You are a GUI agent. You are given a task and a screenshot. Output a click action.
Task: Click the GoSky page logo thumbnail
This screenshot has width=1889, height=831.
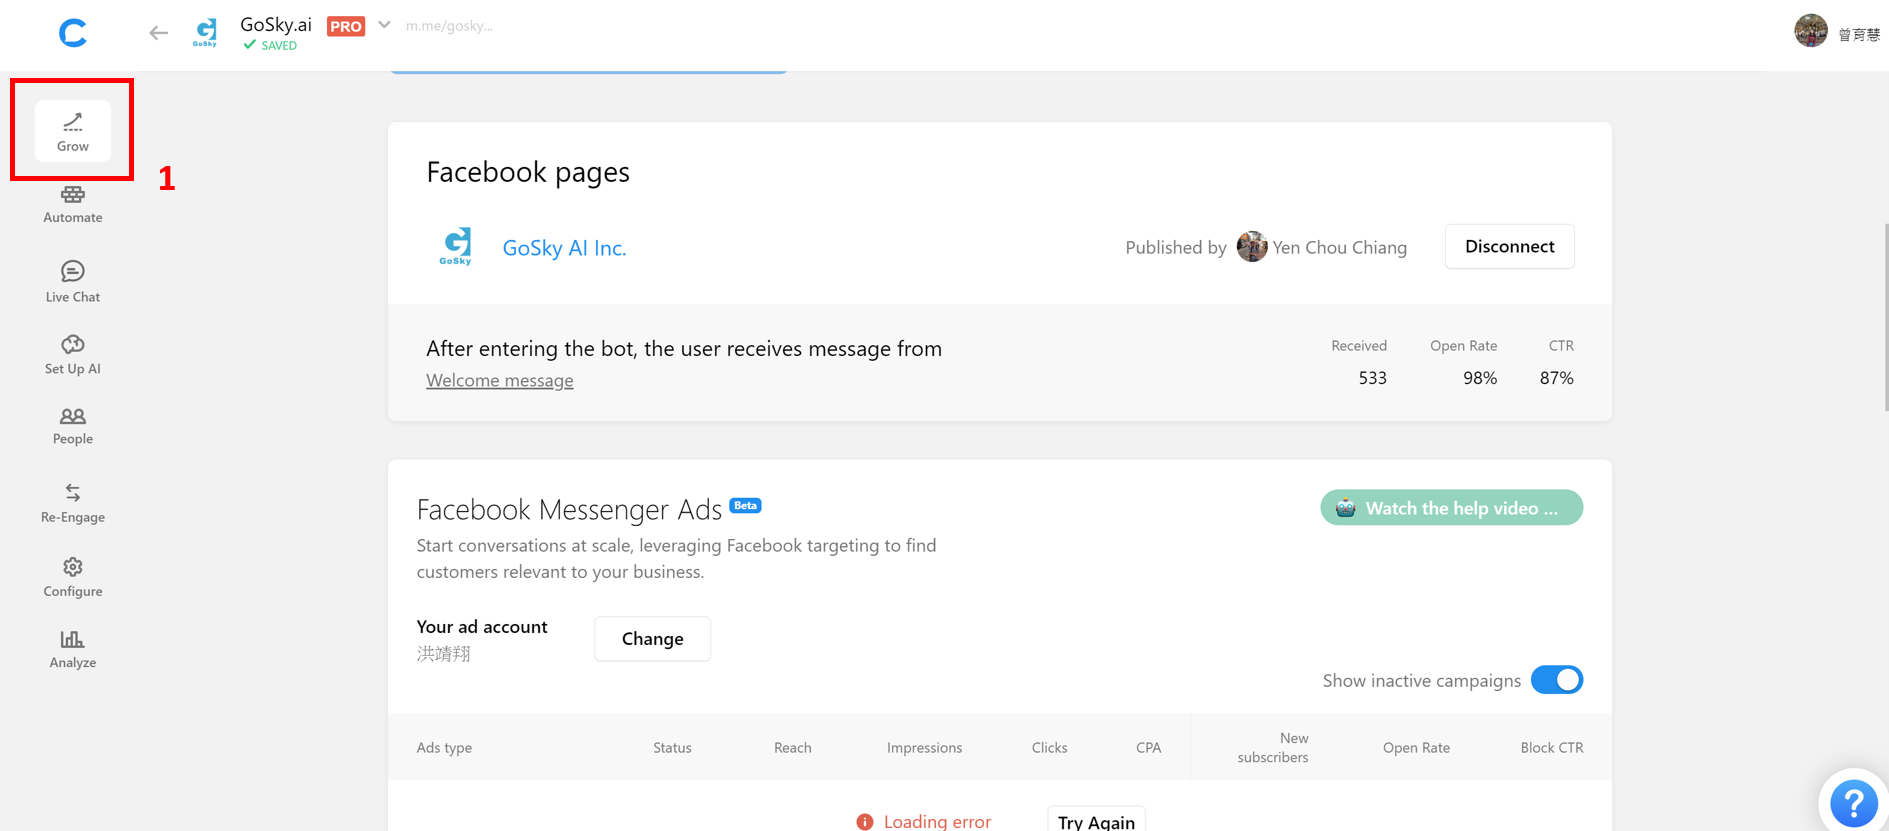(x=456, y=246)
